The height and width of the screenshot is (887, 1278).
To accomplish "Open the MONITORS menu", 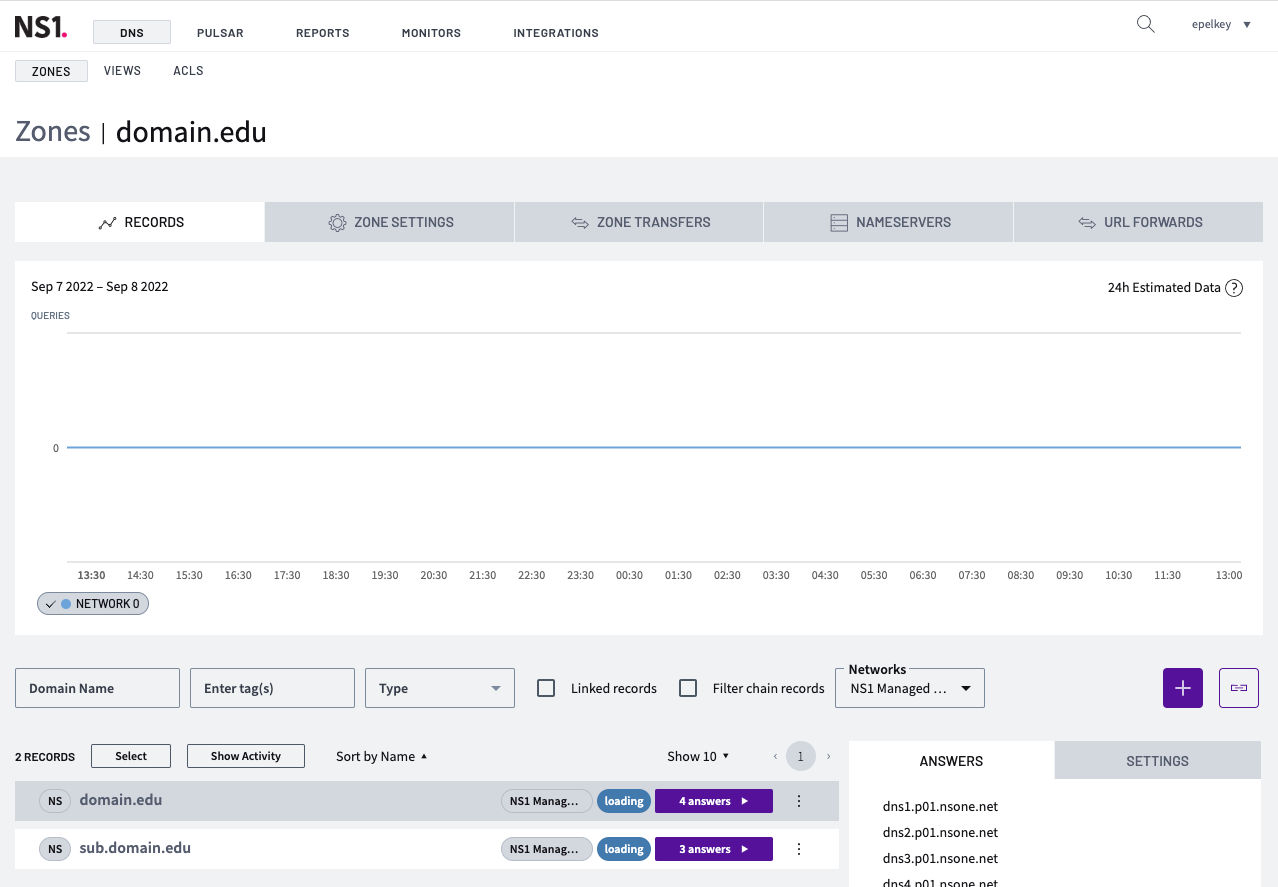I will [x=431, y=33].
